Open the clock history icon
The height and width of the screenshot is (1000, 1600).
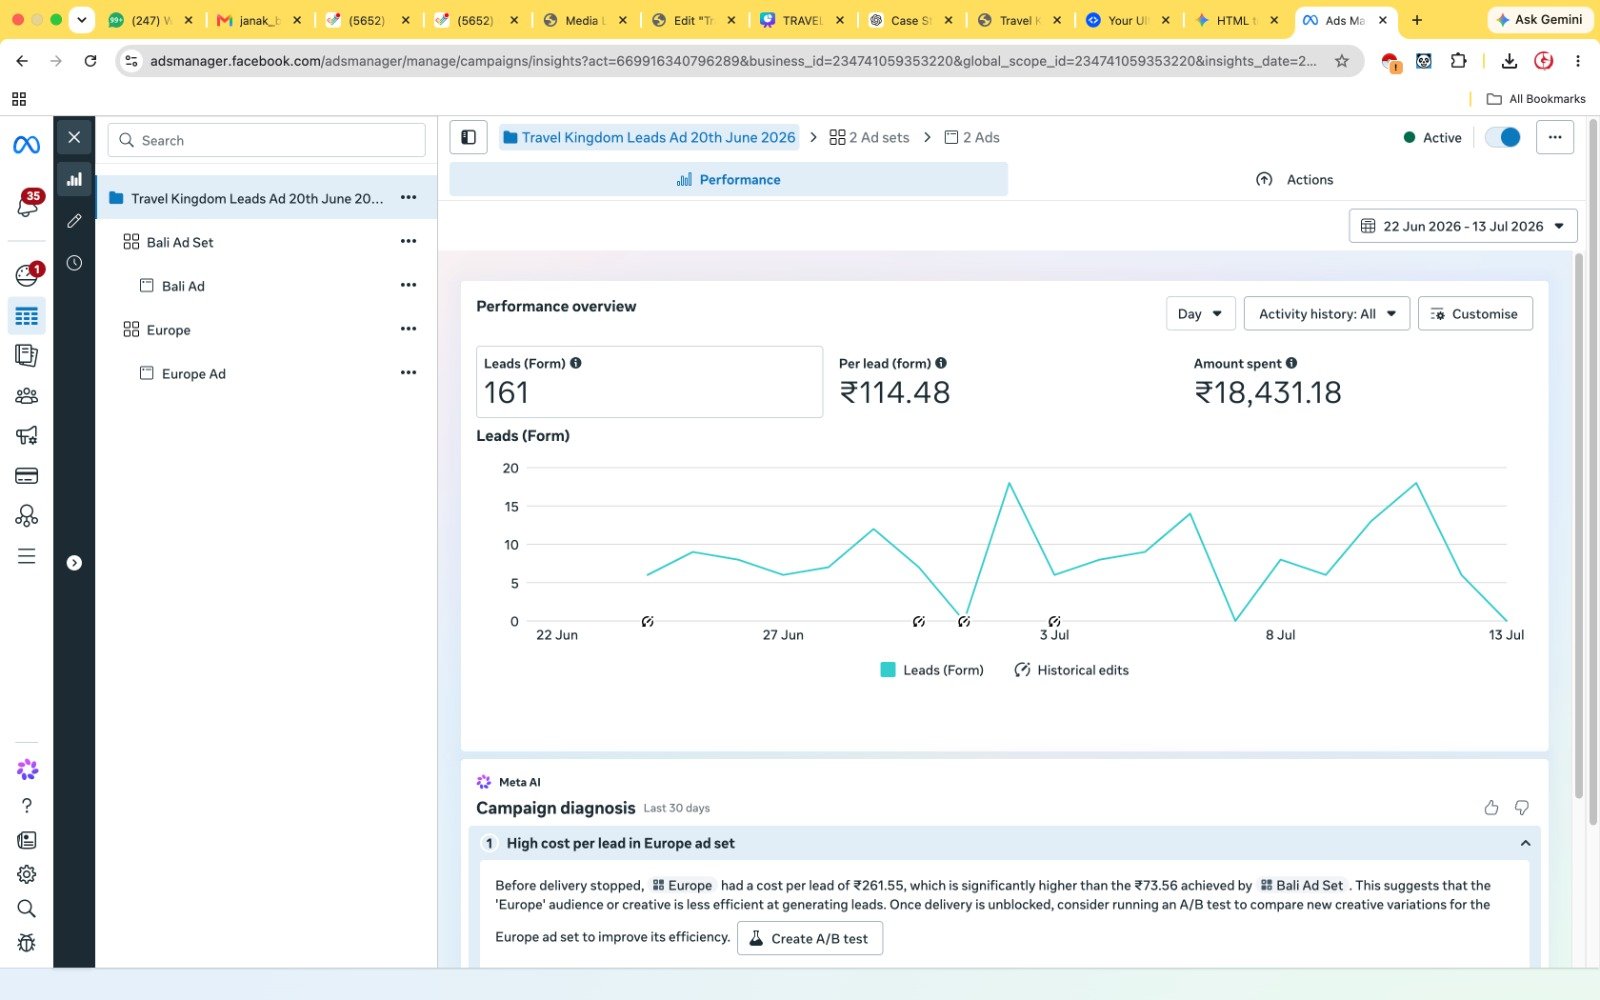click(x=74, y=263)
